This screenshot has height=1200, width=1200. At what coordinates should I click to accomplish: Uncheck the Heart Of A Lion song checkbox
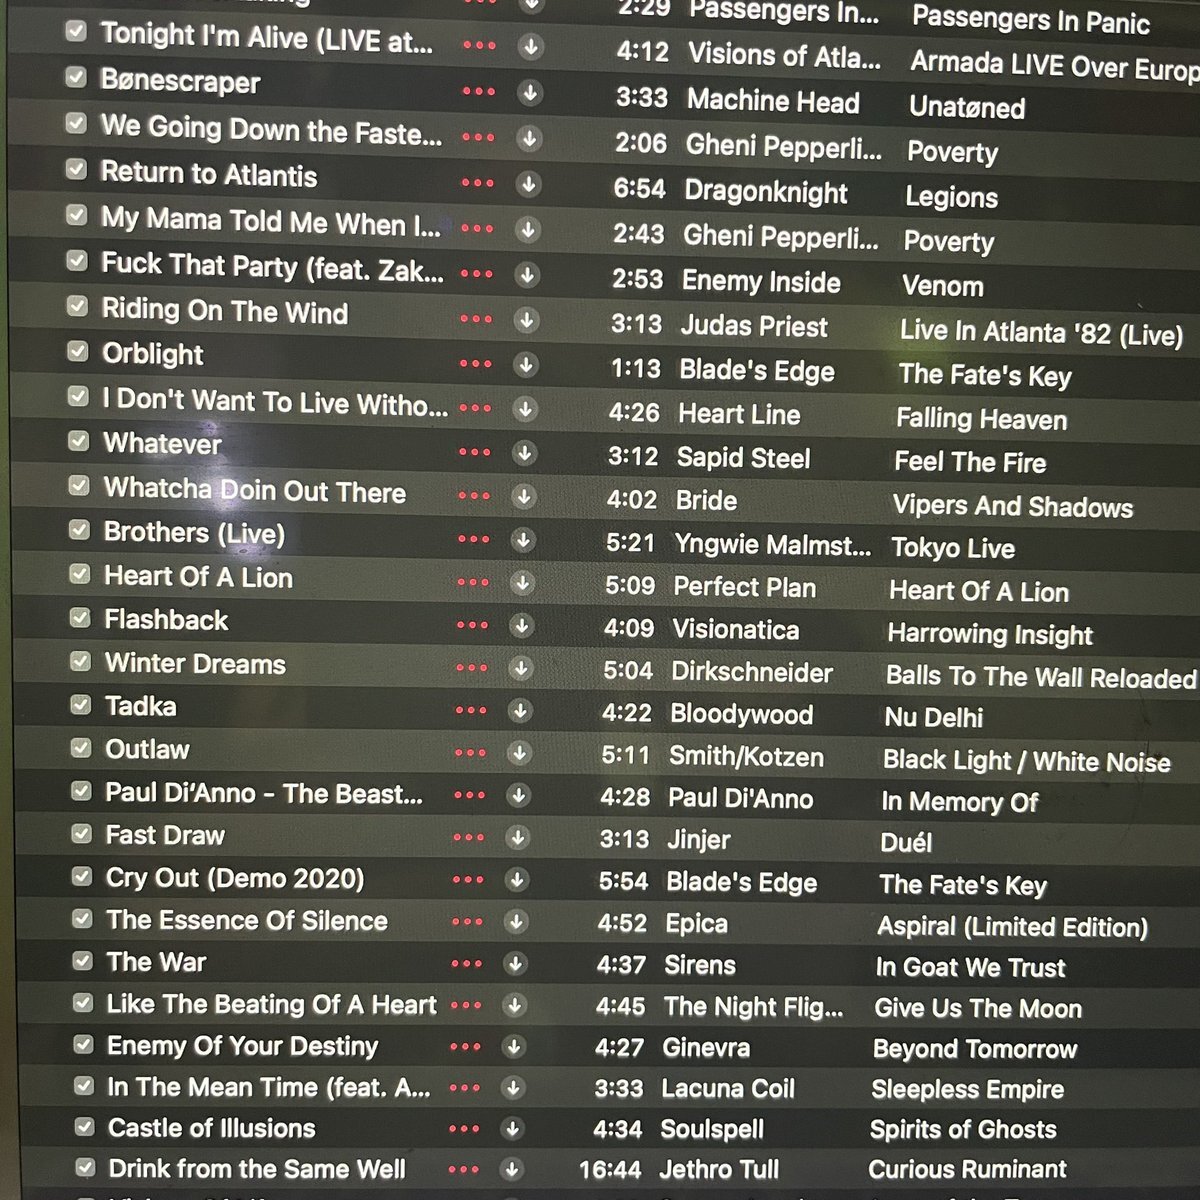click(79, 574)
